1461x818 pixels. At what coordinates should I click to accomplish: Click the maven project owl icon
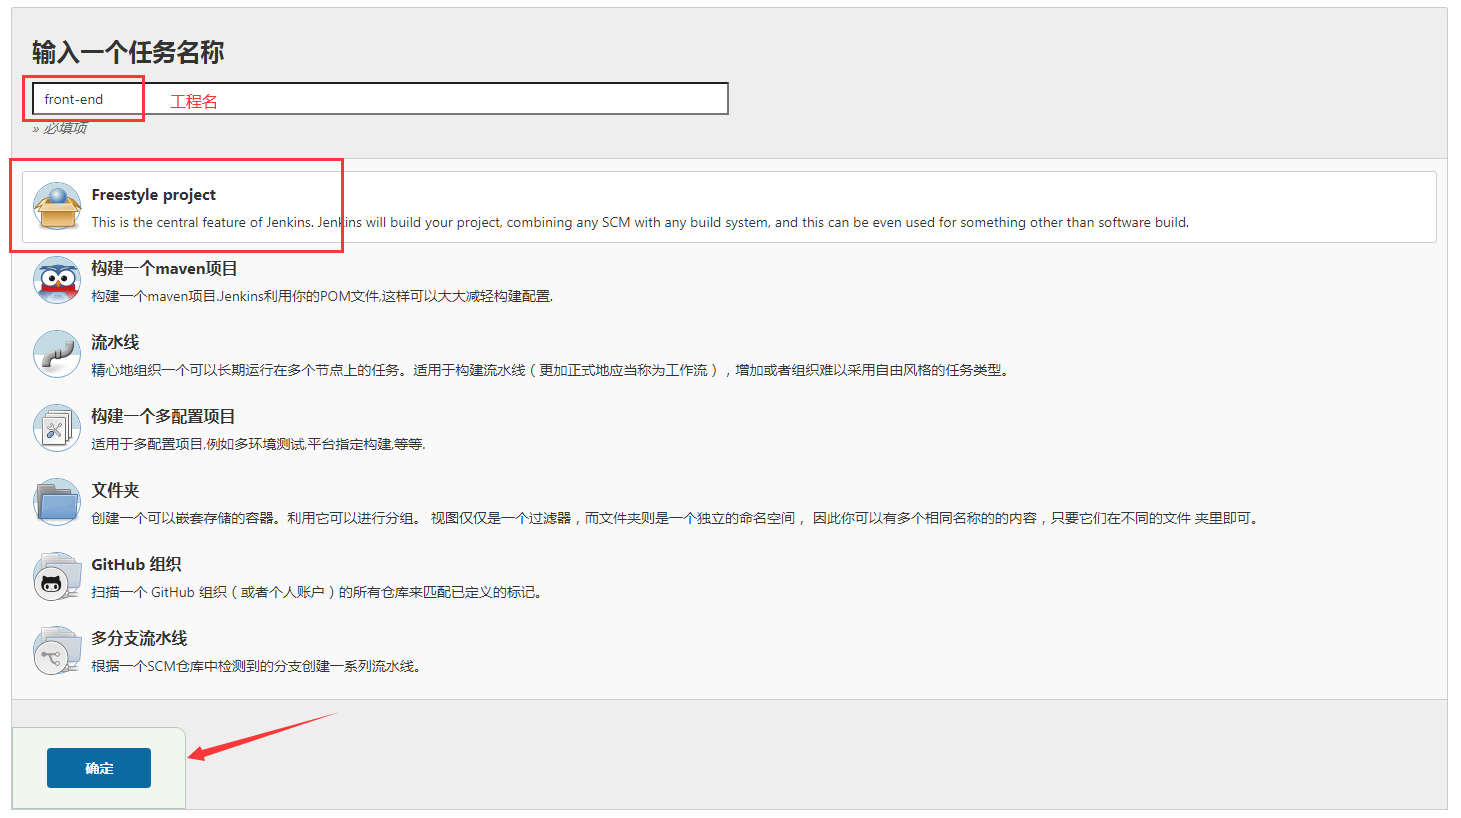tap(57, 281)
